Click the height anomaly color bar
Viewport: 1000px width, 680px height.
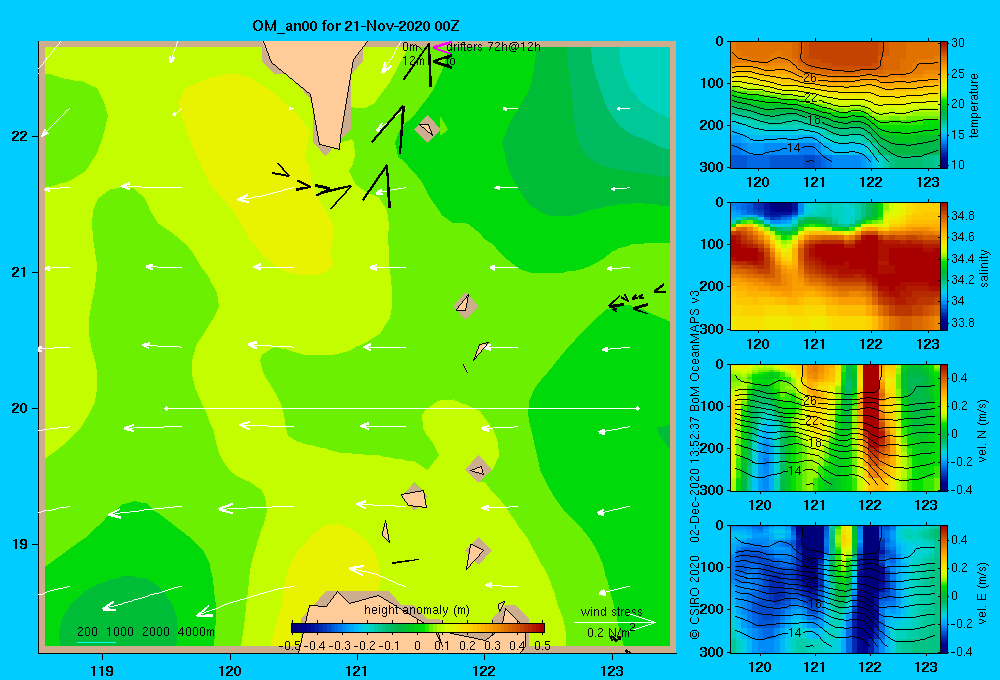tap(418, 628)
